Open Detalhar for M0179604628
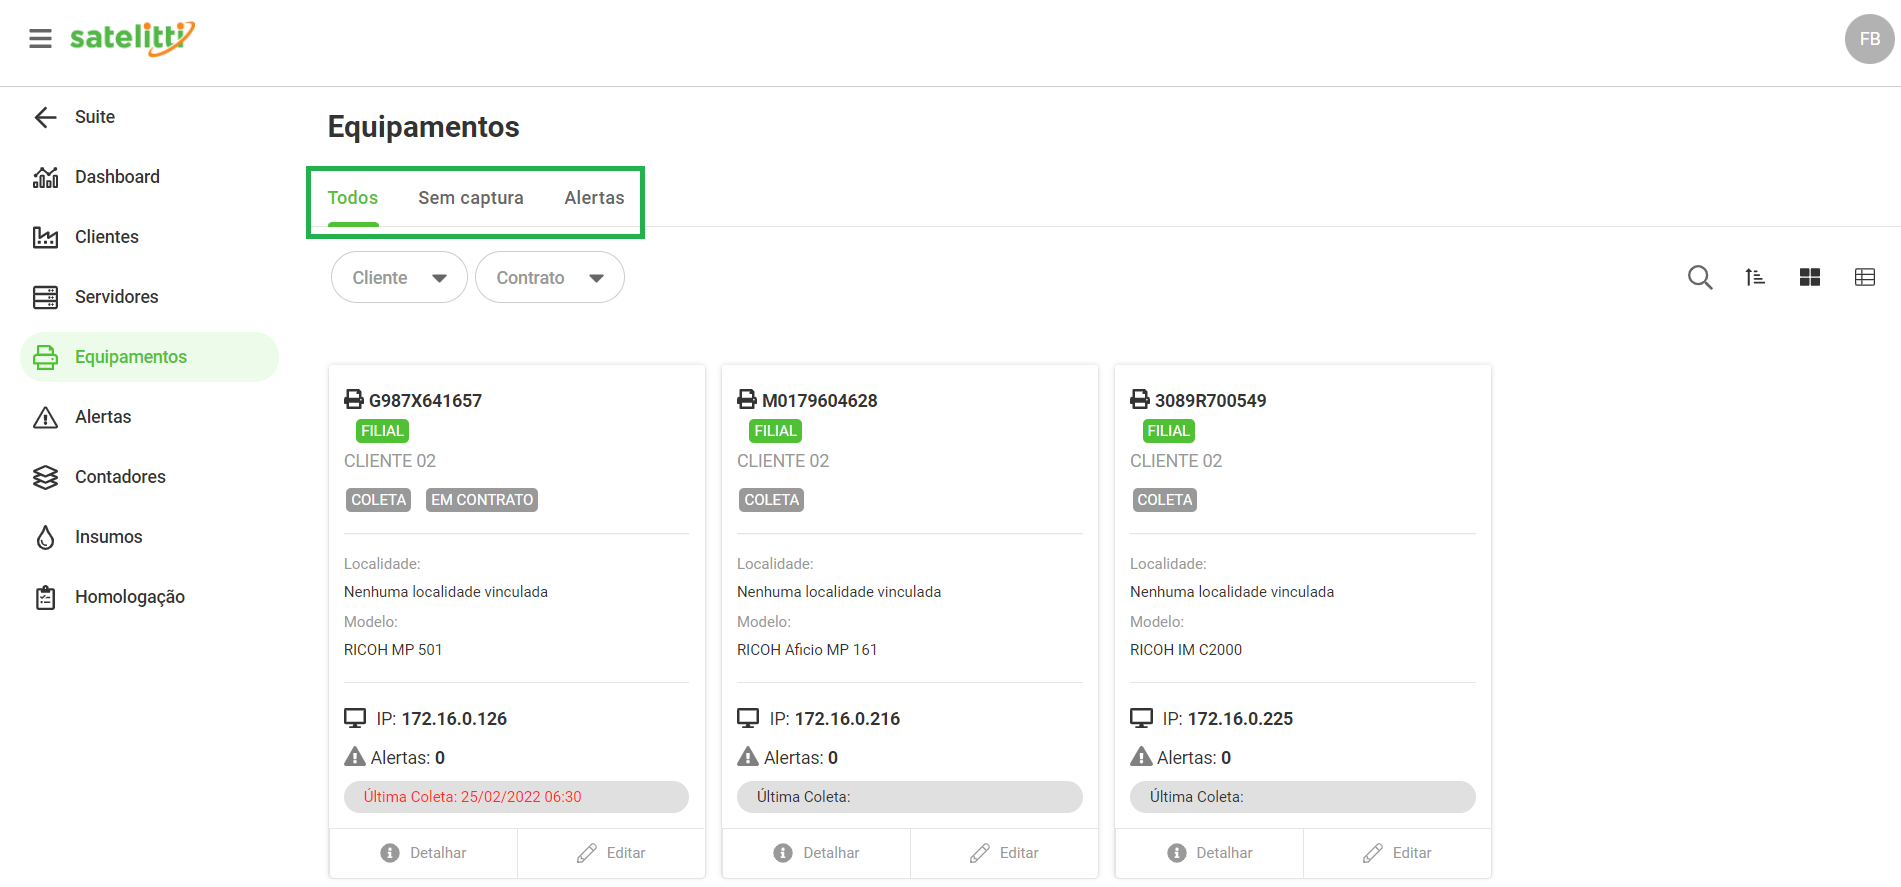Viewport: 1901px width, 887px height. click(x=816, y=853)
